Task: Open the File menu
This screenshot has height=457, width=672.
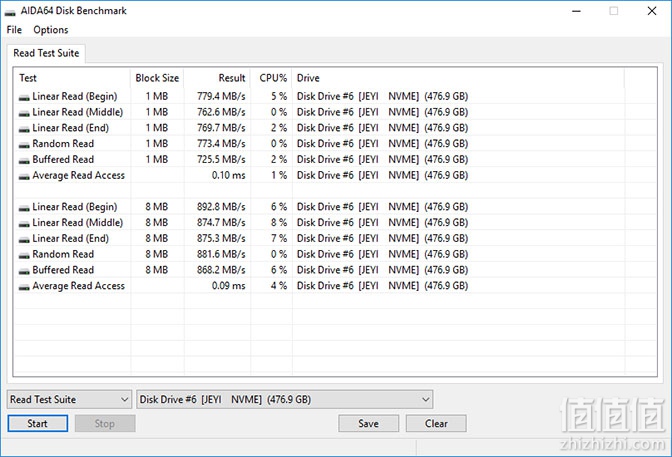Action: [14, 30]
